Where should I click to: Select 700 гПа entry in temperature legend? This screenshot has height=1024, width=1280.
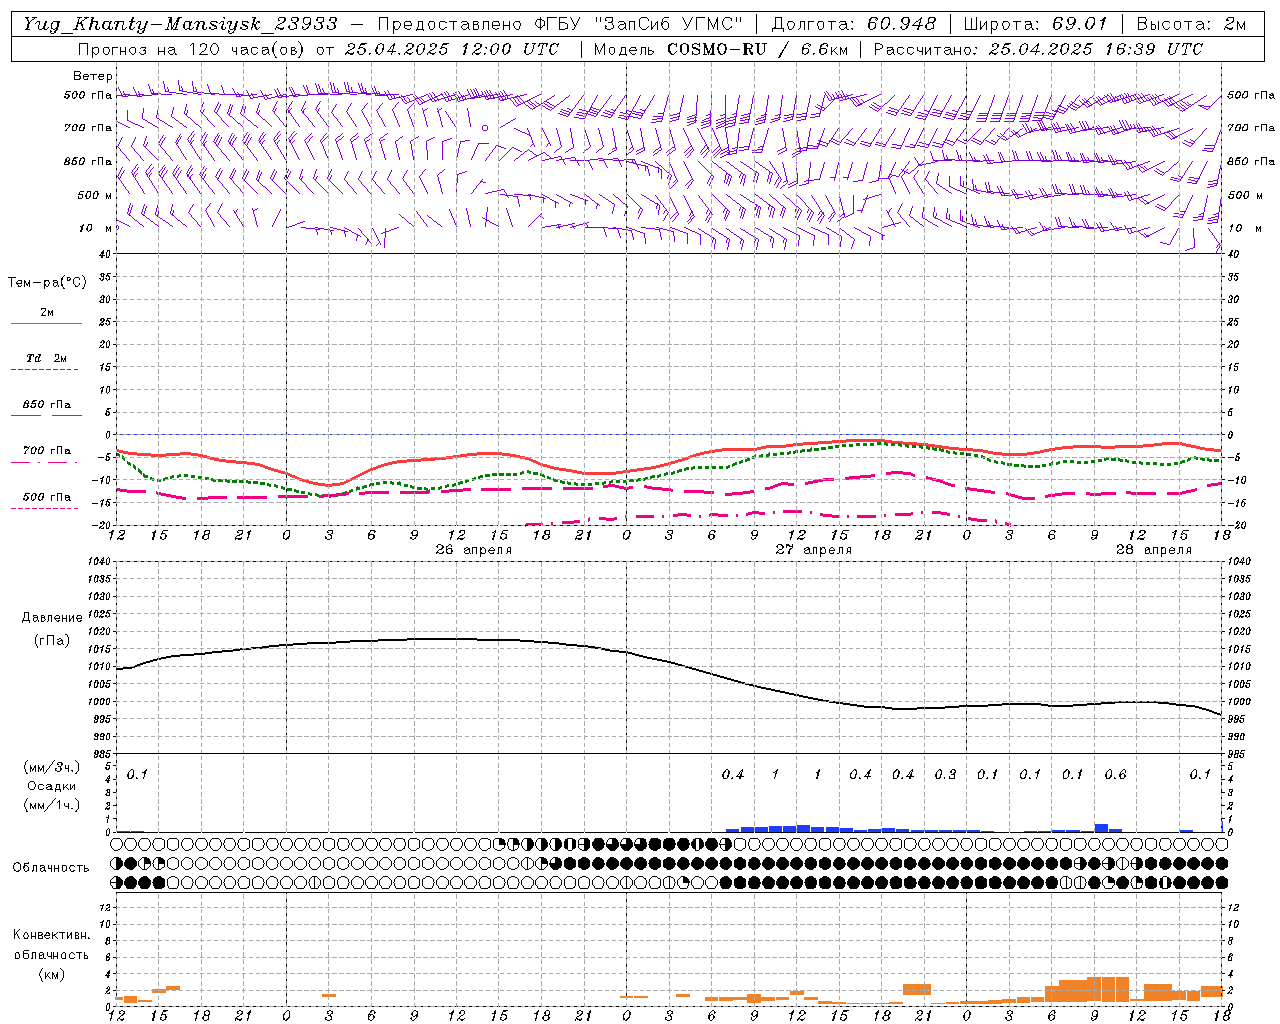[46, 451]
